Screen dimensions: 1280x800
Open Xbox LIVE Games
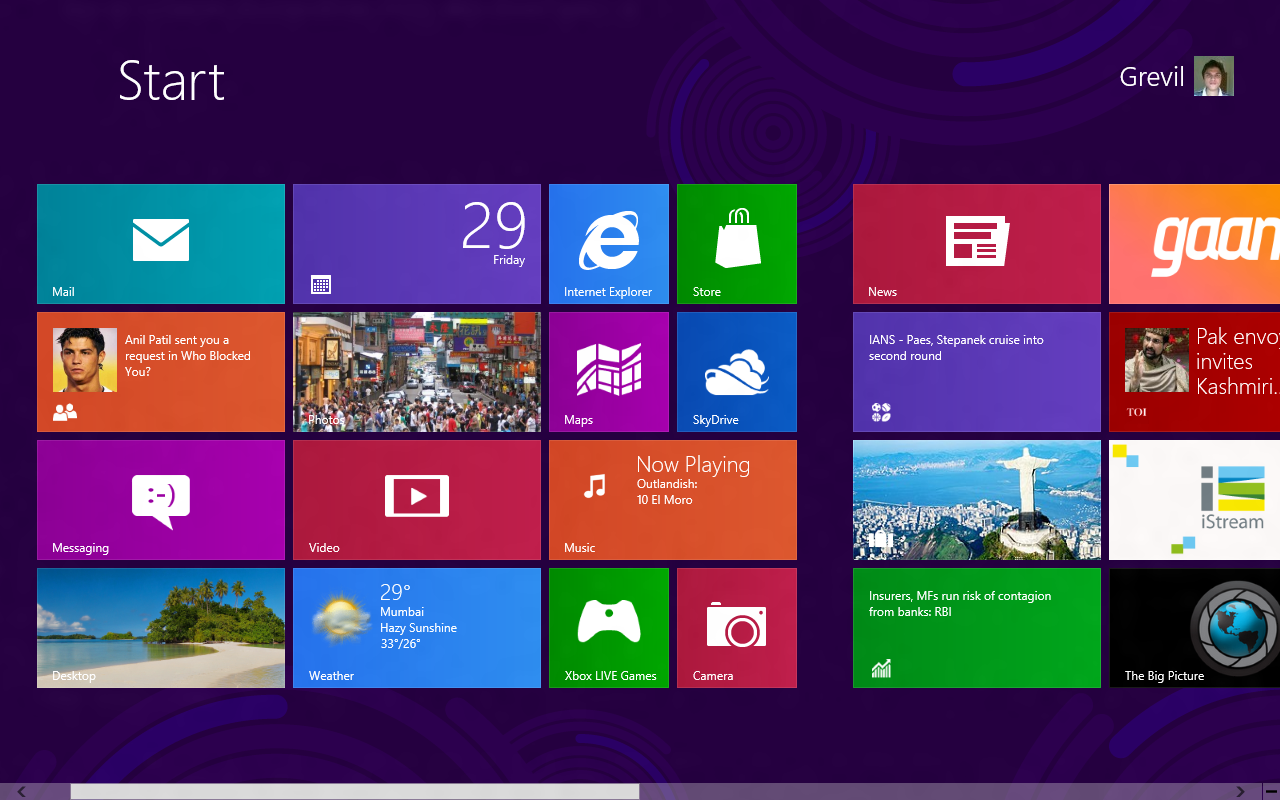click(x=608, y=627)
